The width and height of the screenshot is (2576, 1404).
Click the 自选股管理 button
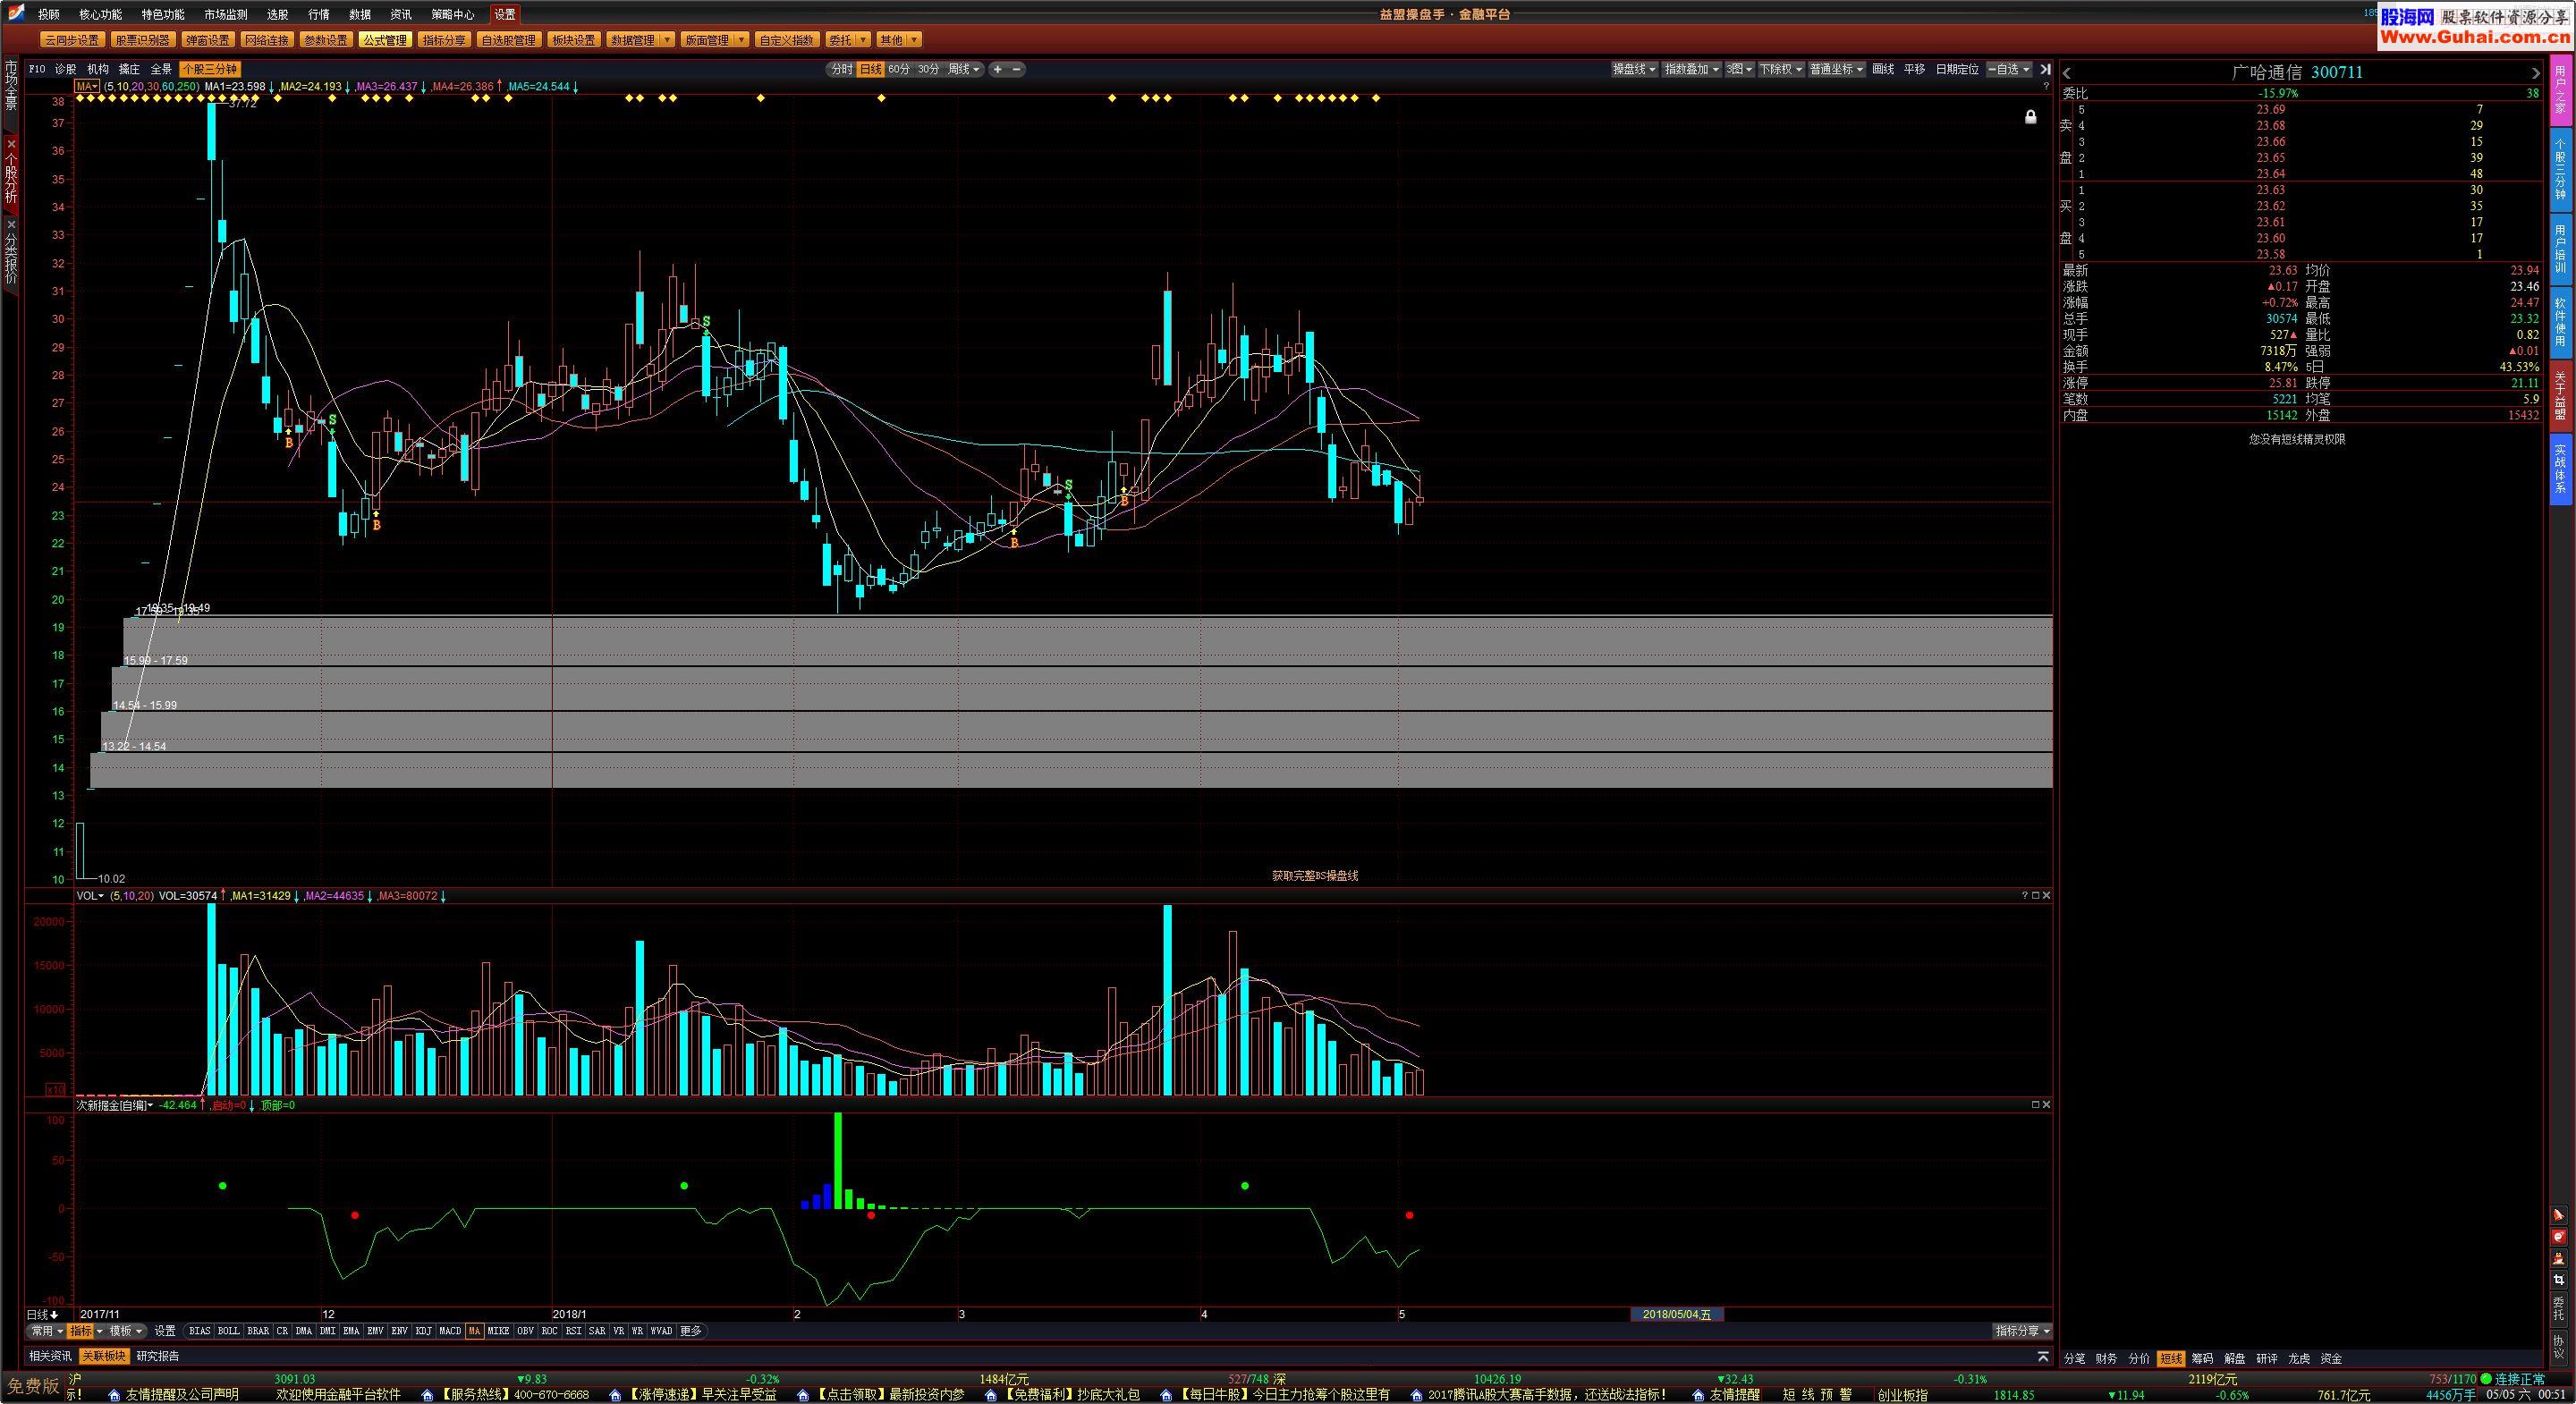(508, 40)
